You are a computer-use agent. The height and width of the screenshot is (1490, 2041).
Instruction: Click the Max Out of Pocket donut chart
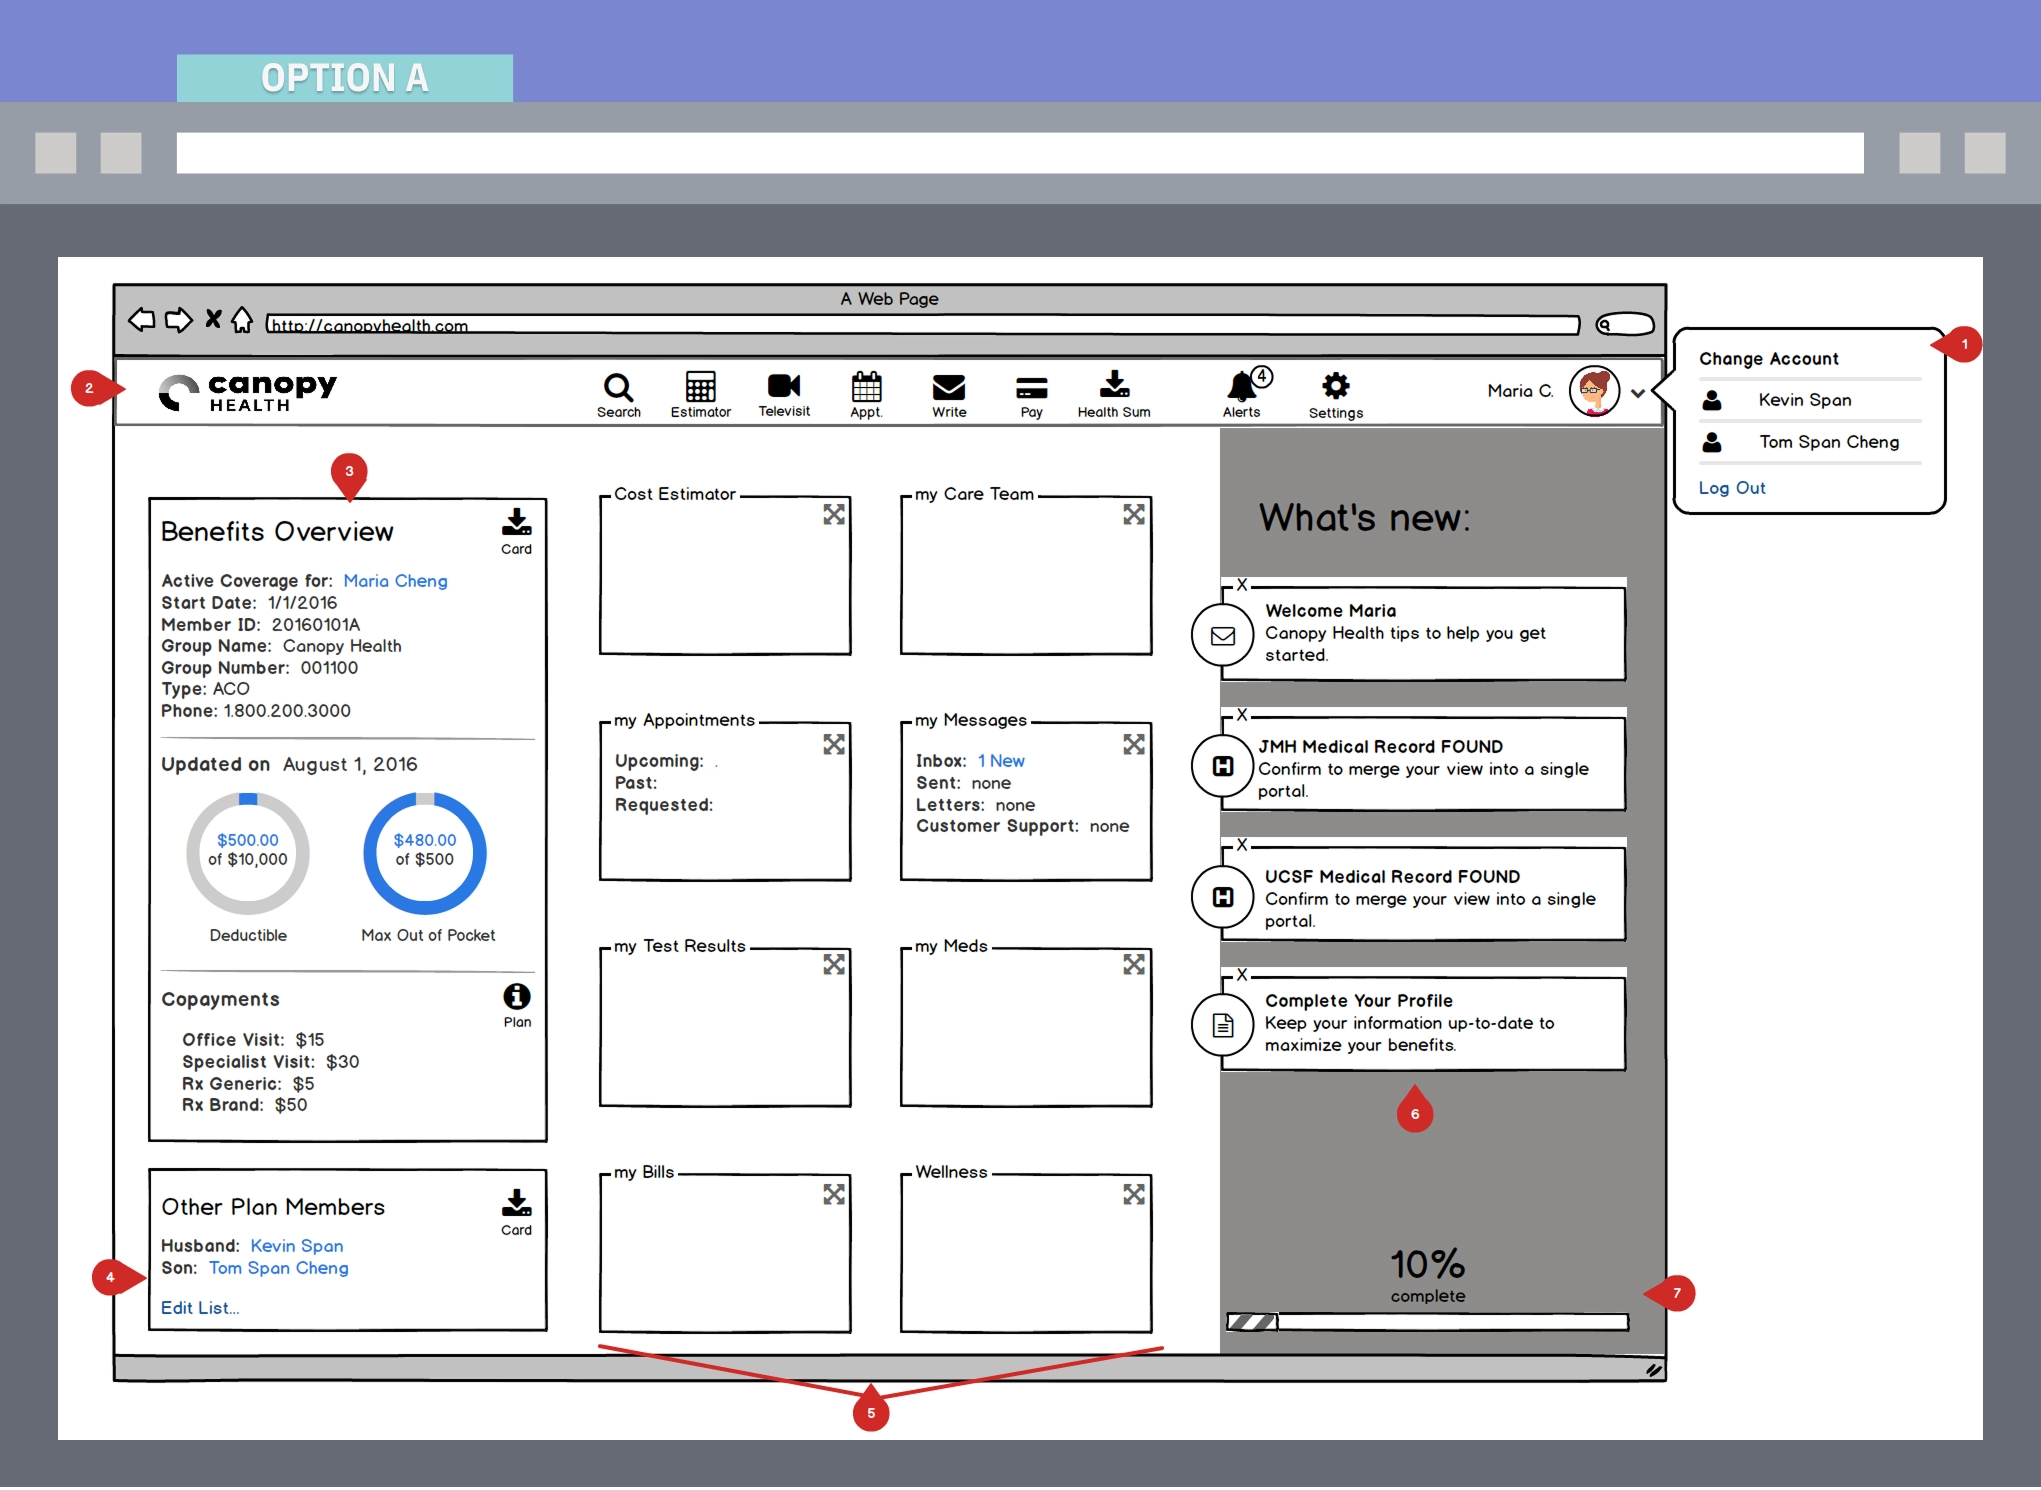[425, 853]
